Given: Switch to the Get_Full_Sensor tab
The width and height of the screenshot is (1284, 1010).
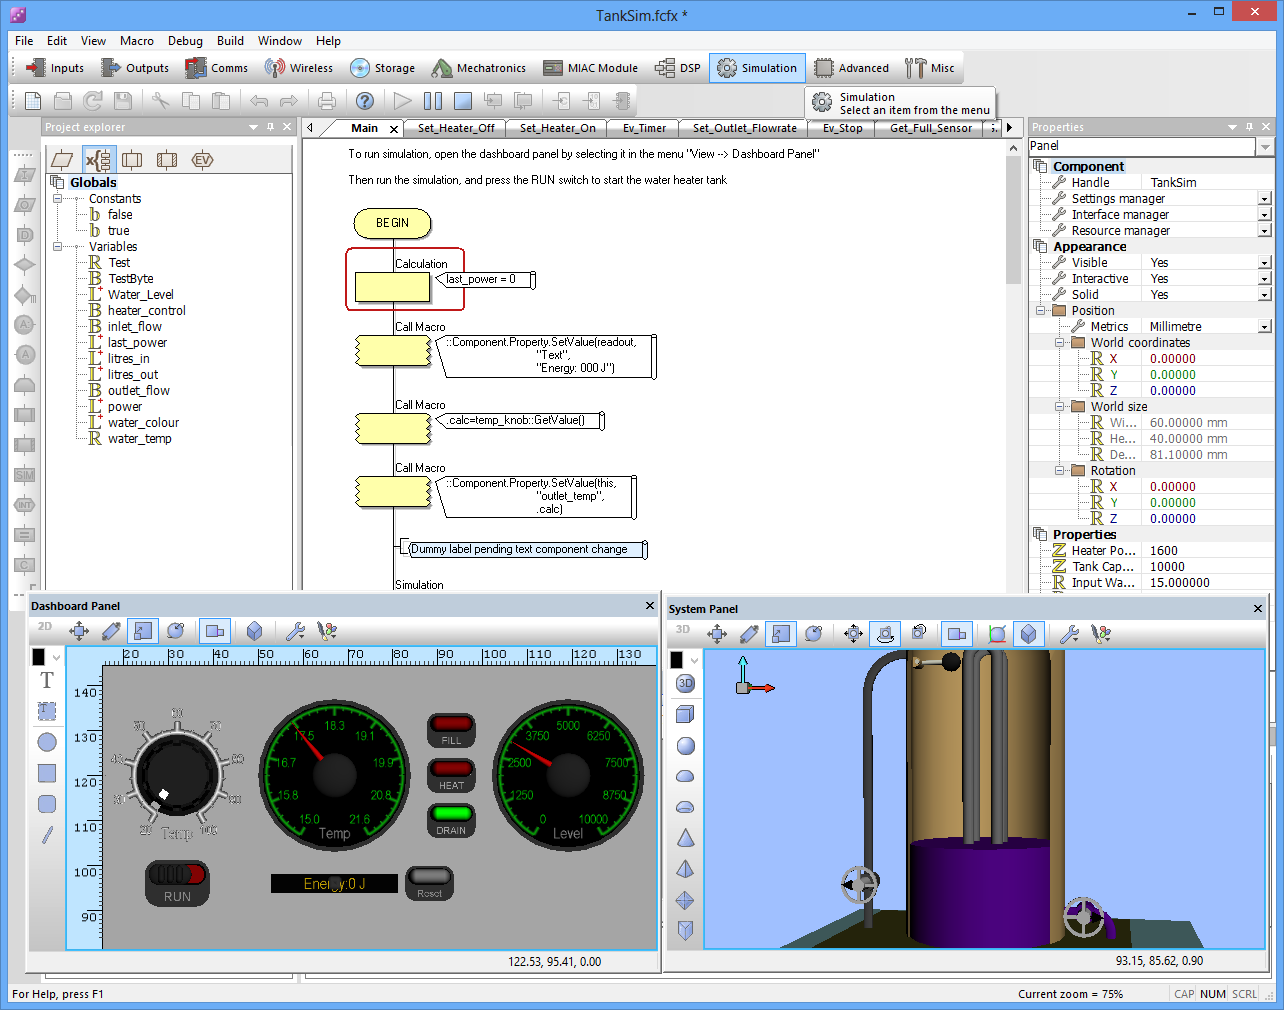Looking at the screenshot, I should pos(931,128).
